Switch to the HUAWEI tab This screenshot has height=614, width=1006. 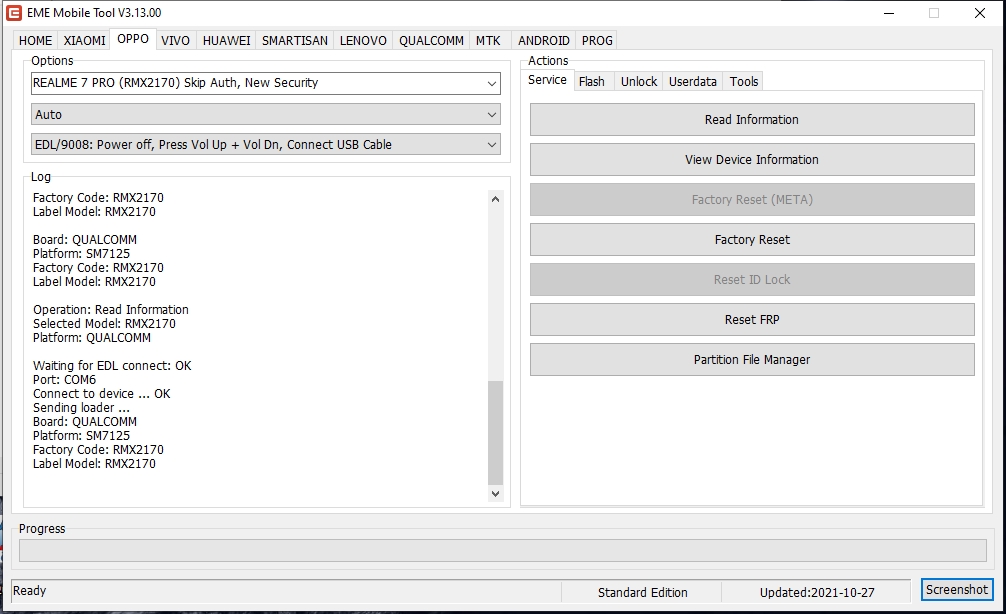click(226, 40)
